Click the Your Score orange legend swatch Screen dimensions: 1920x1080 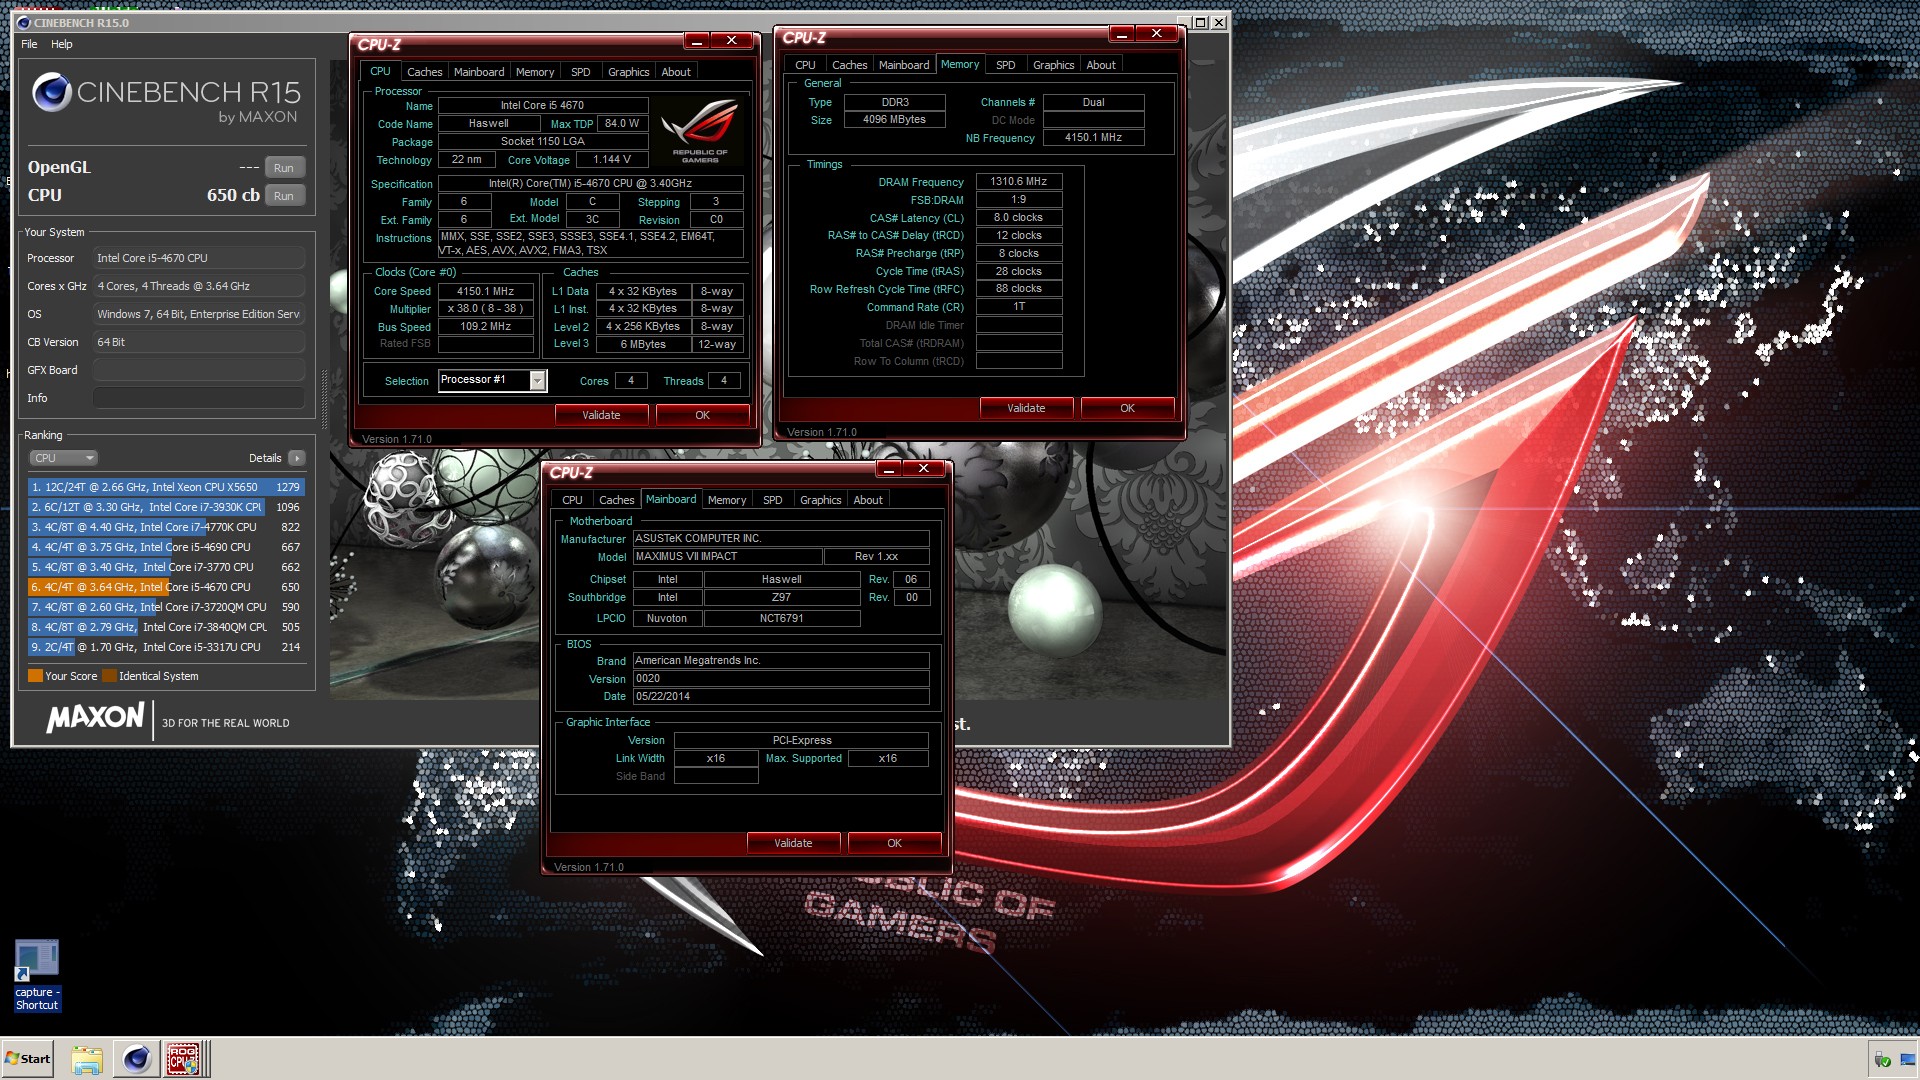tap(35, 676)
